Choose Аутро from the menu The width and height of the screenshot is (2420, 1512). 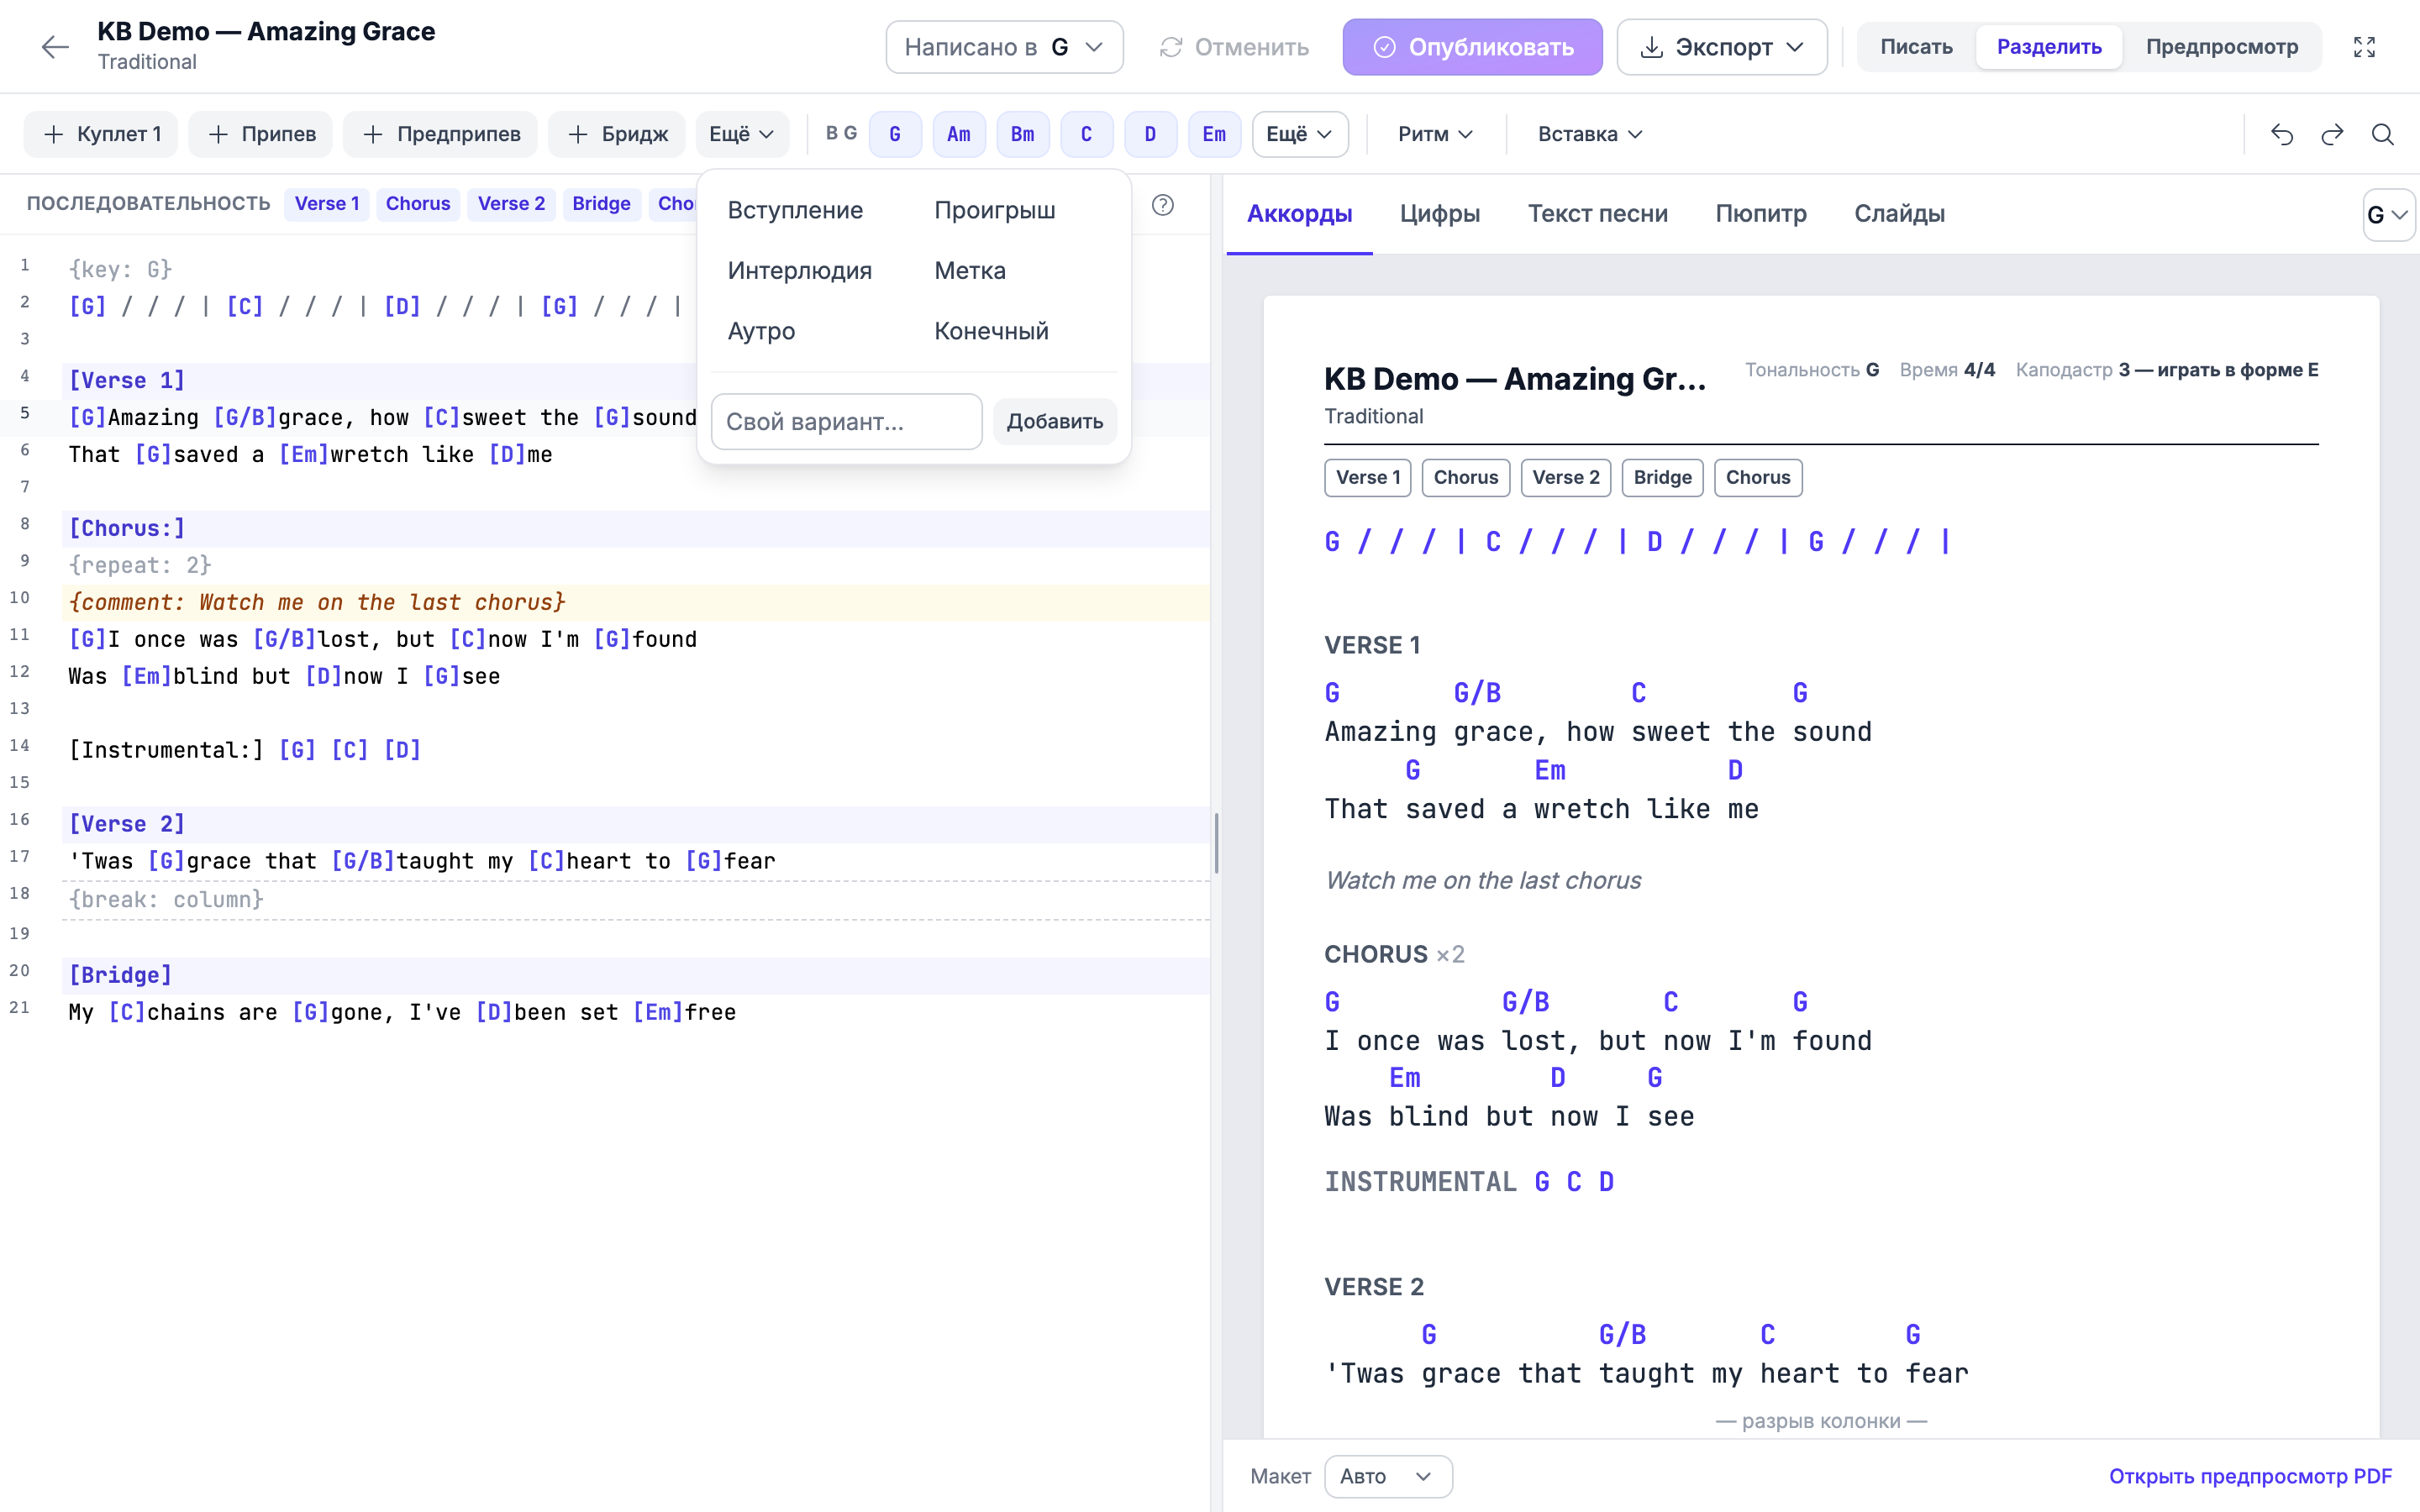tap(762, 331)
